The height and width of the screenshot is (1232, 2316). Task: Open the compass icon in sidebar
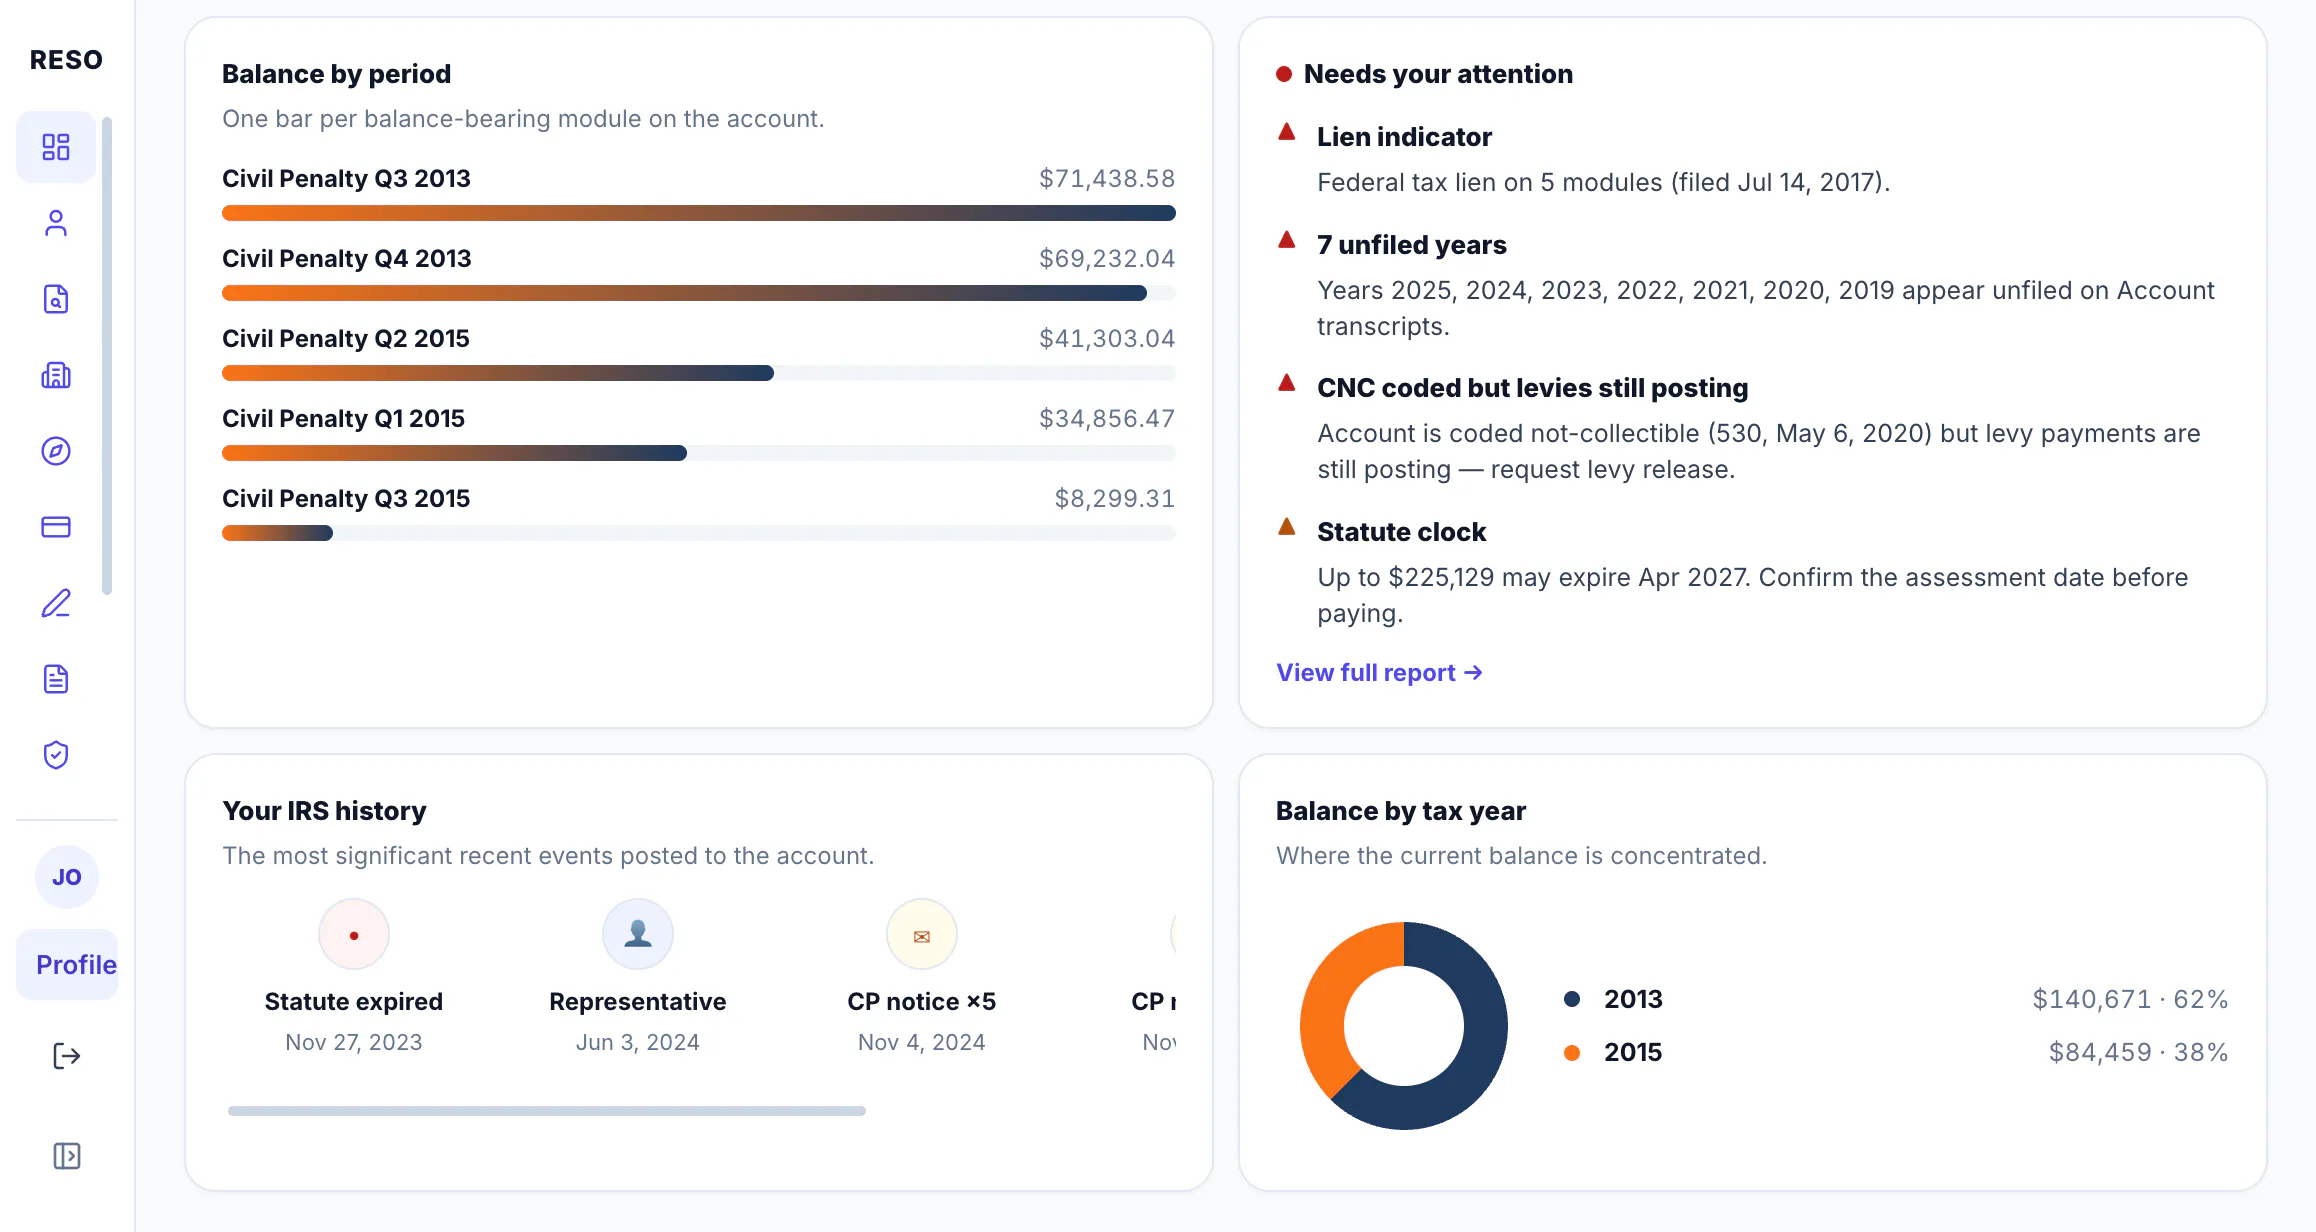(x=56, y=451)
